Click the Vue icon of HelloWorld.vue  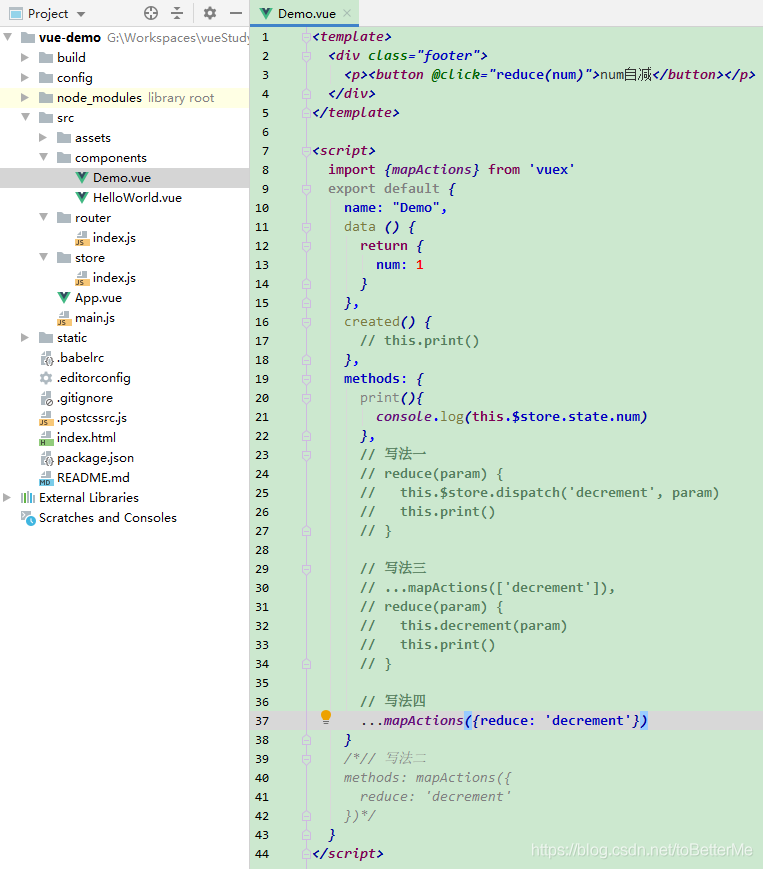tap(82, 197)
